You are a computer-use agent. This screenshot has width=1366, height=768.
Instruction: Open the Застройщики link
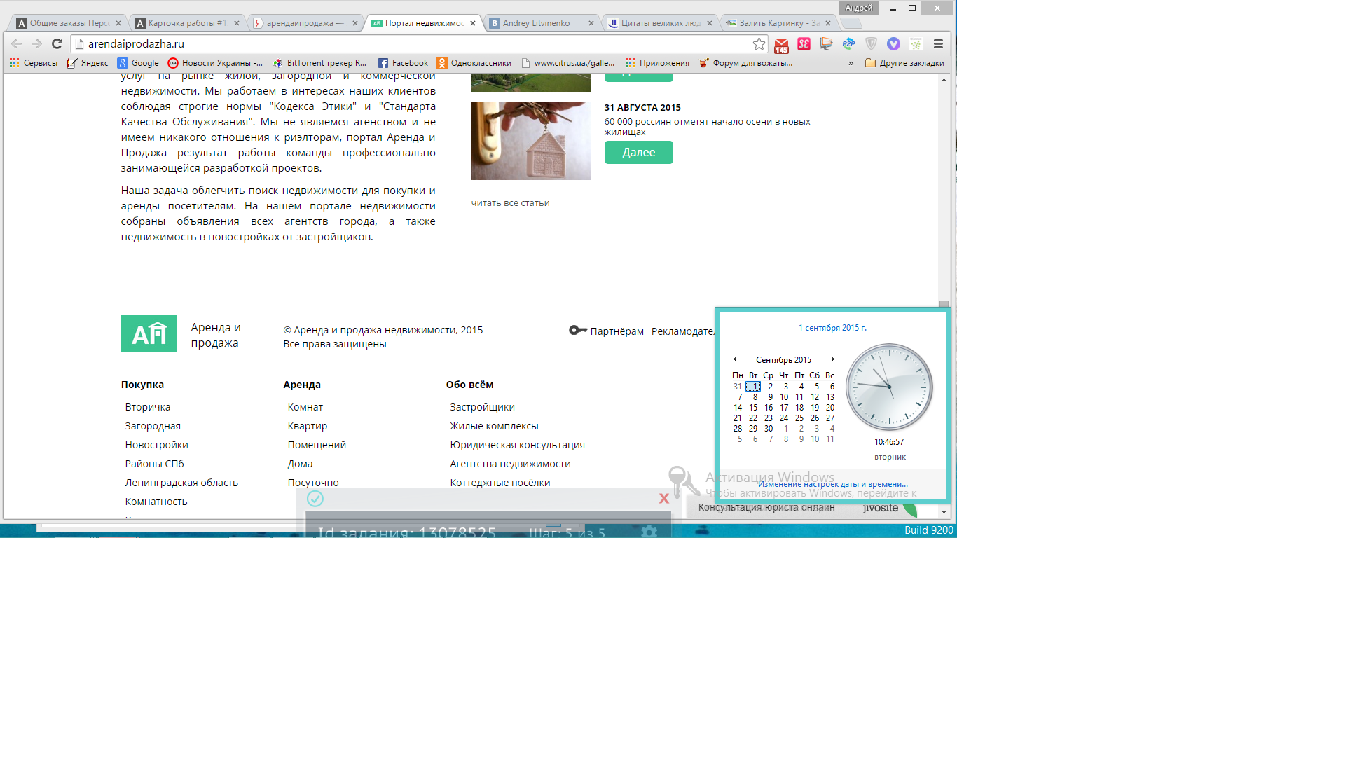click(x=482, y=407)
